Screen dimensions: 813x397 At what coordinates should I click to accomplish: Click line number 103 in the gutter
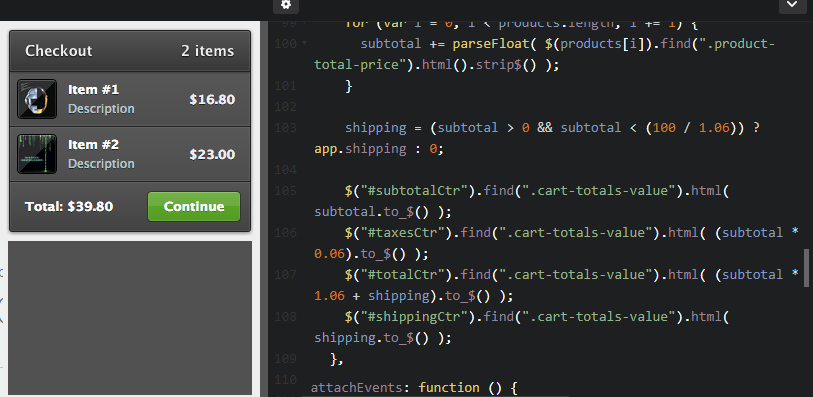click(286, 127)
